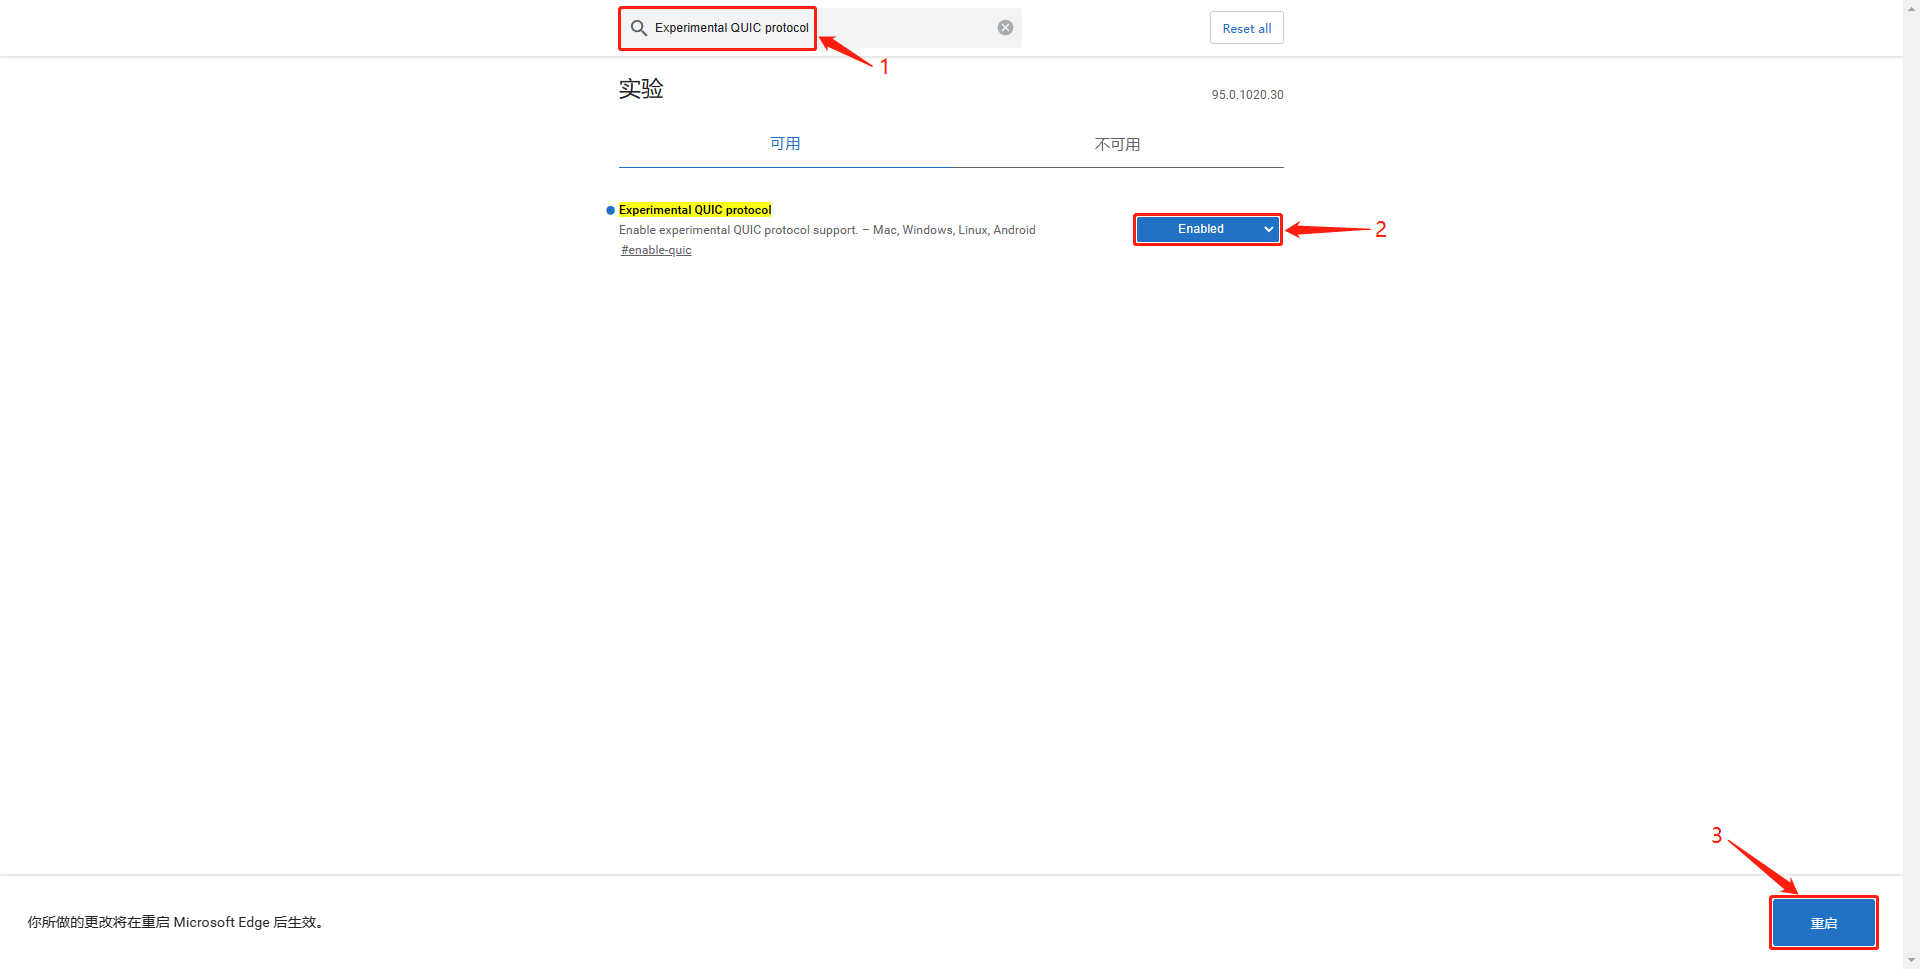Click the QUIC protocol support description text
Image resolution: width=1920 pixels, height=969 pixels.
point(827,230)
